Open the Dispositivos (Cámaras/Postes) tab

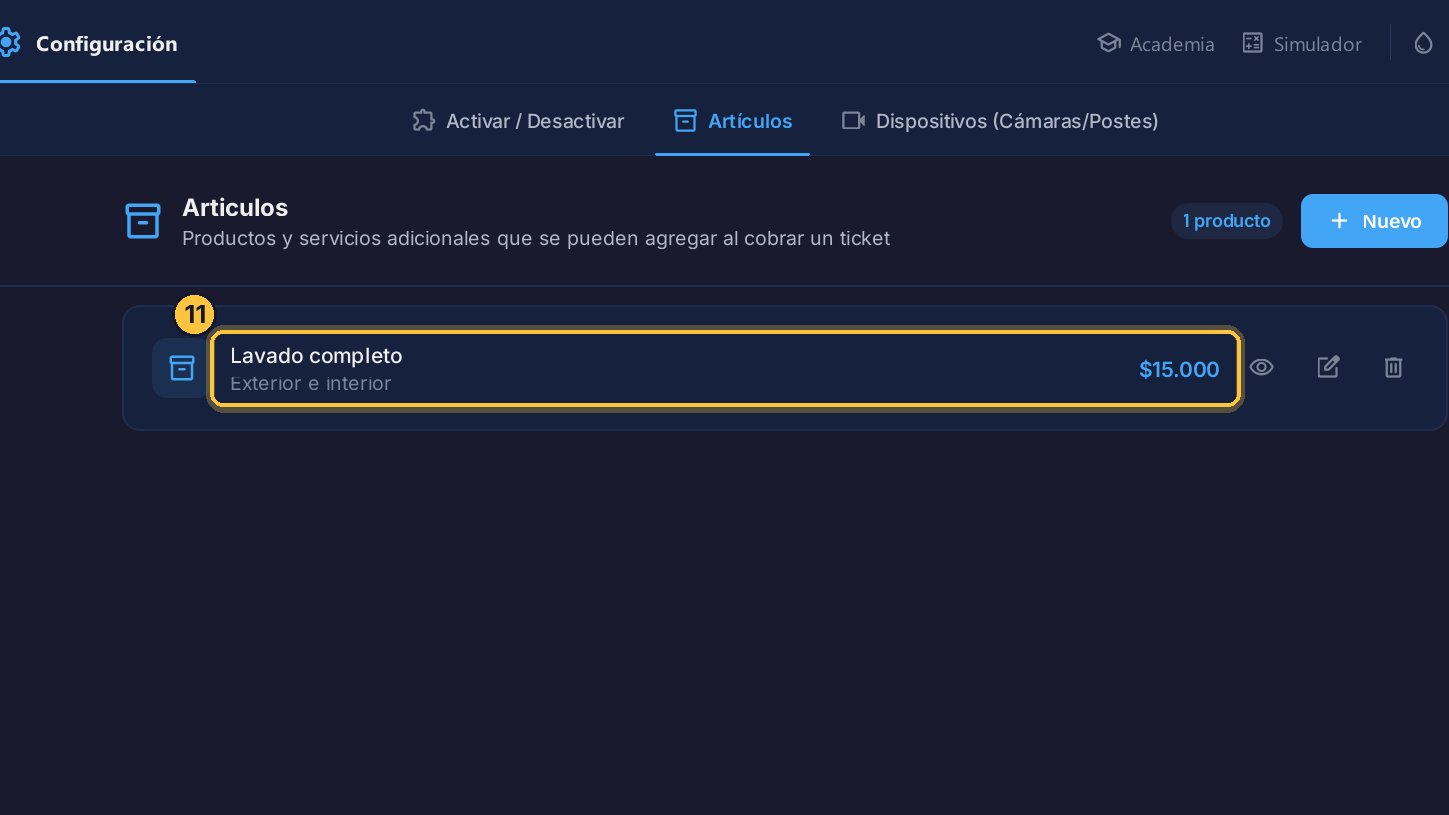click(1000, 121)
